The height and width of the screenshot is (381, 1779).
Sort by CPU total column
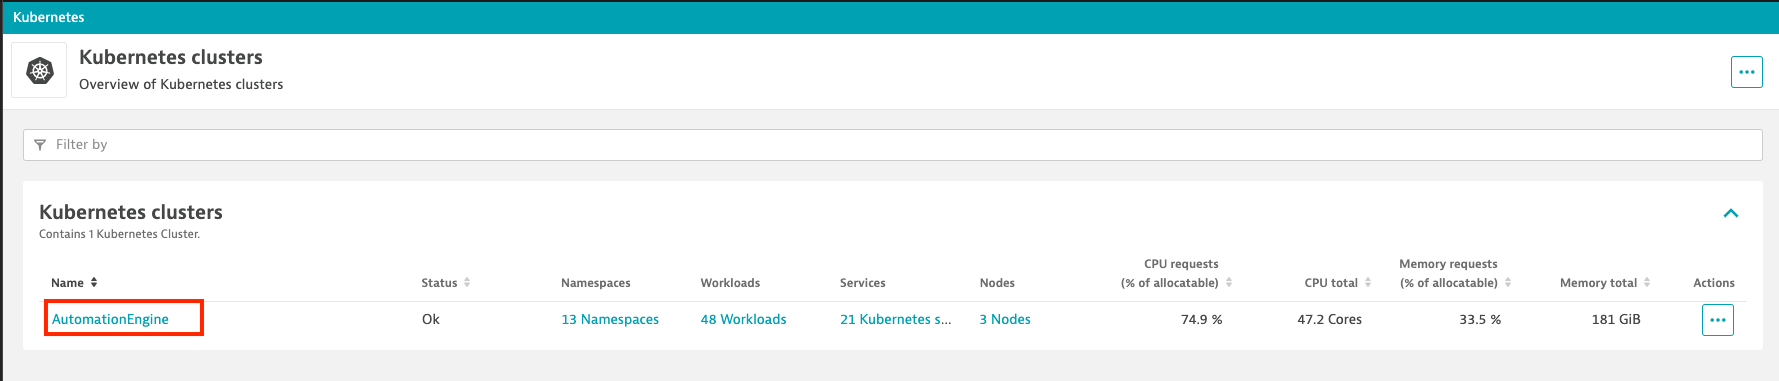(x=1338, y=283)
